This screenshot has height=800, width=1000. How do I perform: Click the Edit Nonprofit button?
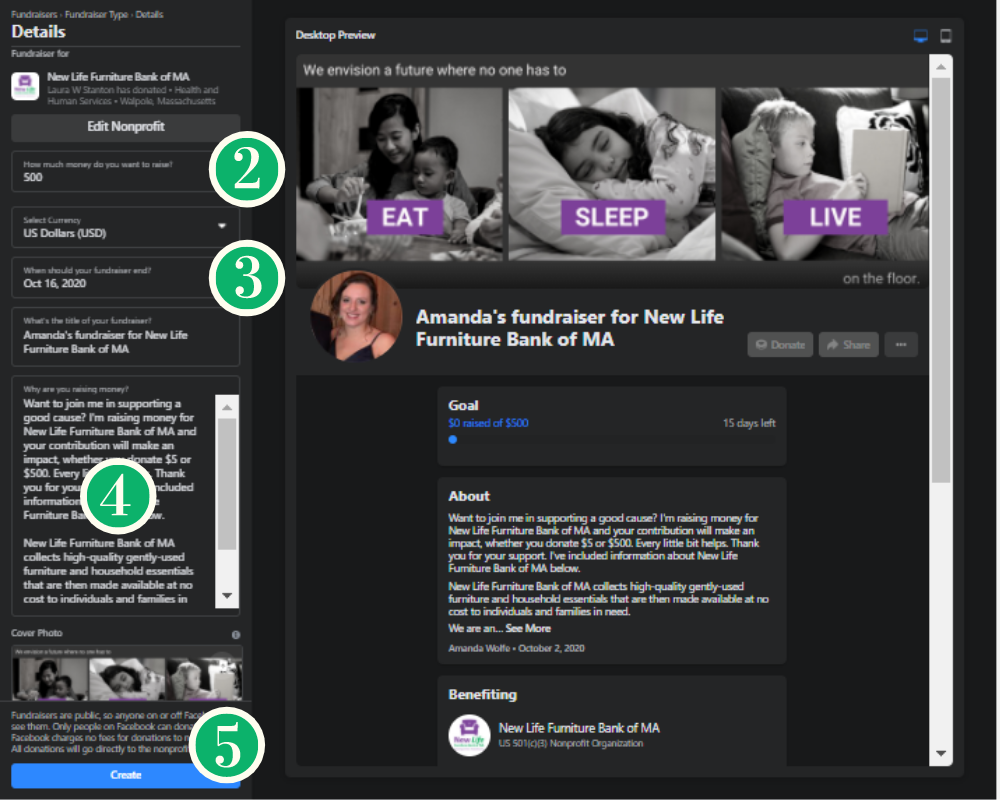pos(126,127)
